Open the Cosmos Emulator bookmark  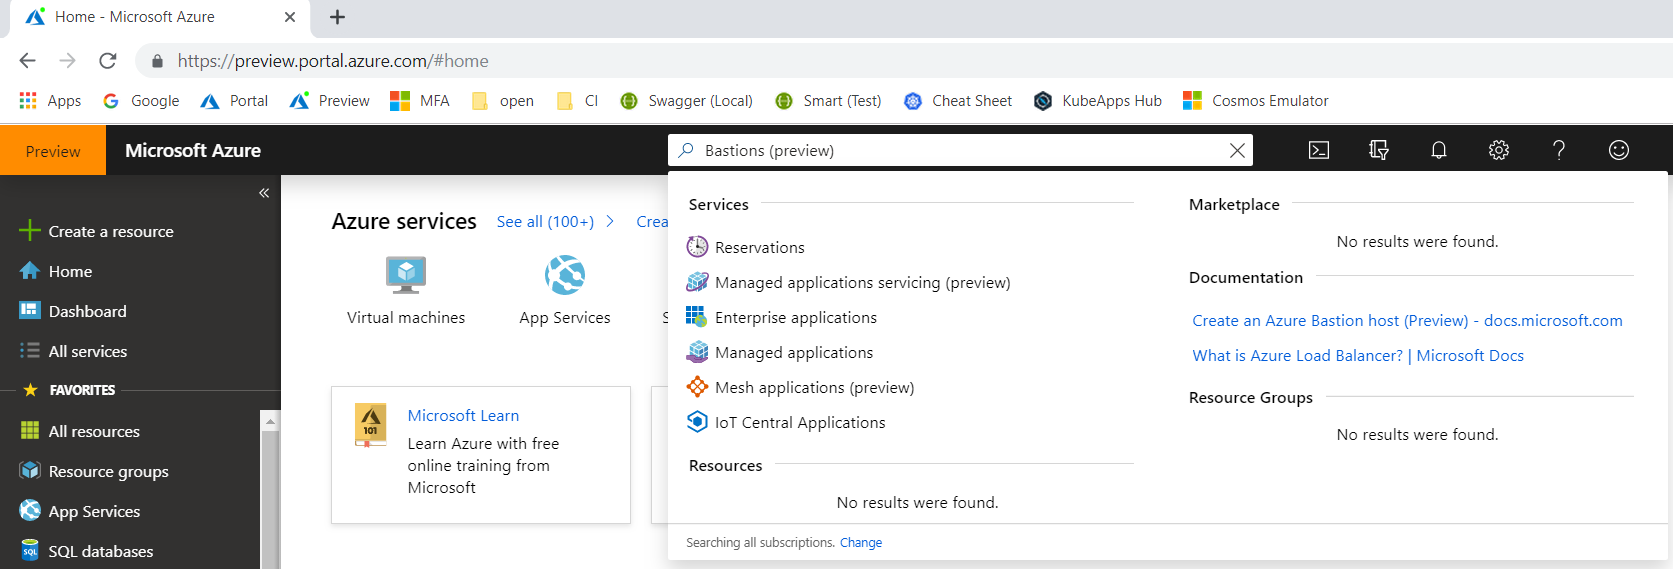(x=1256, y=100)
